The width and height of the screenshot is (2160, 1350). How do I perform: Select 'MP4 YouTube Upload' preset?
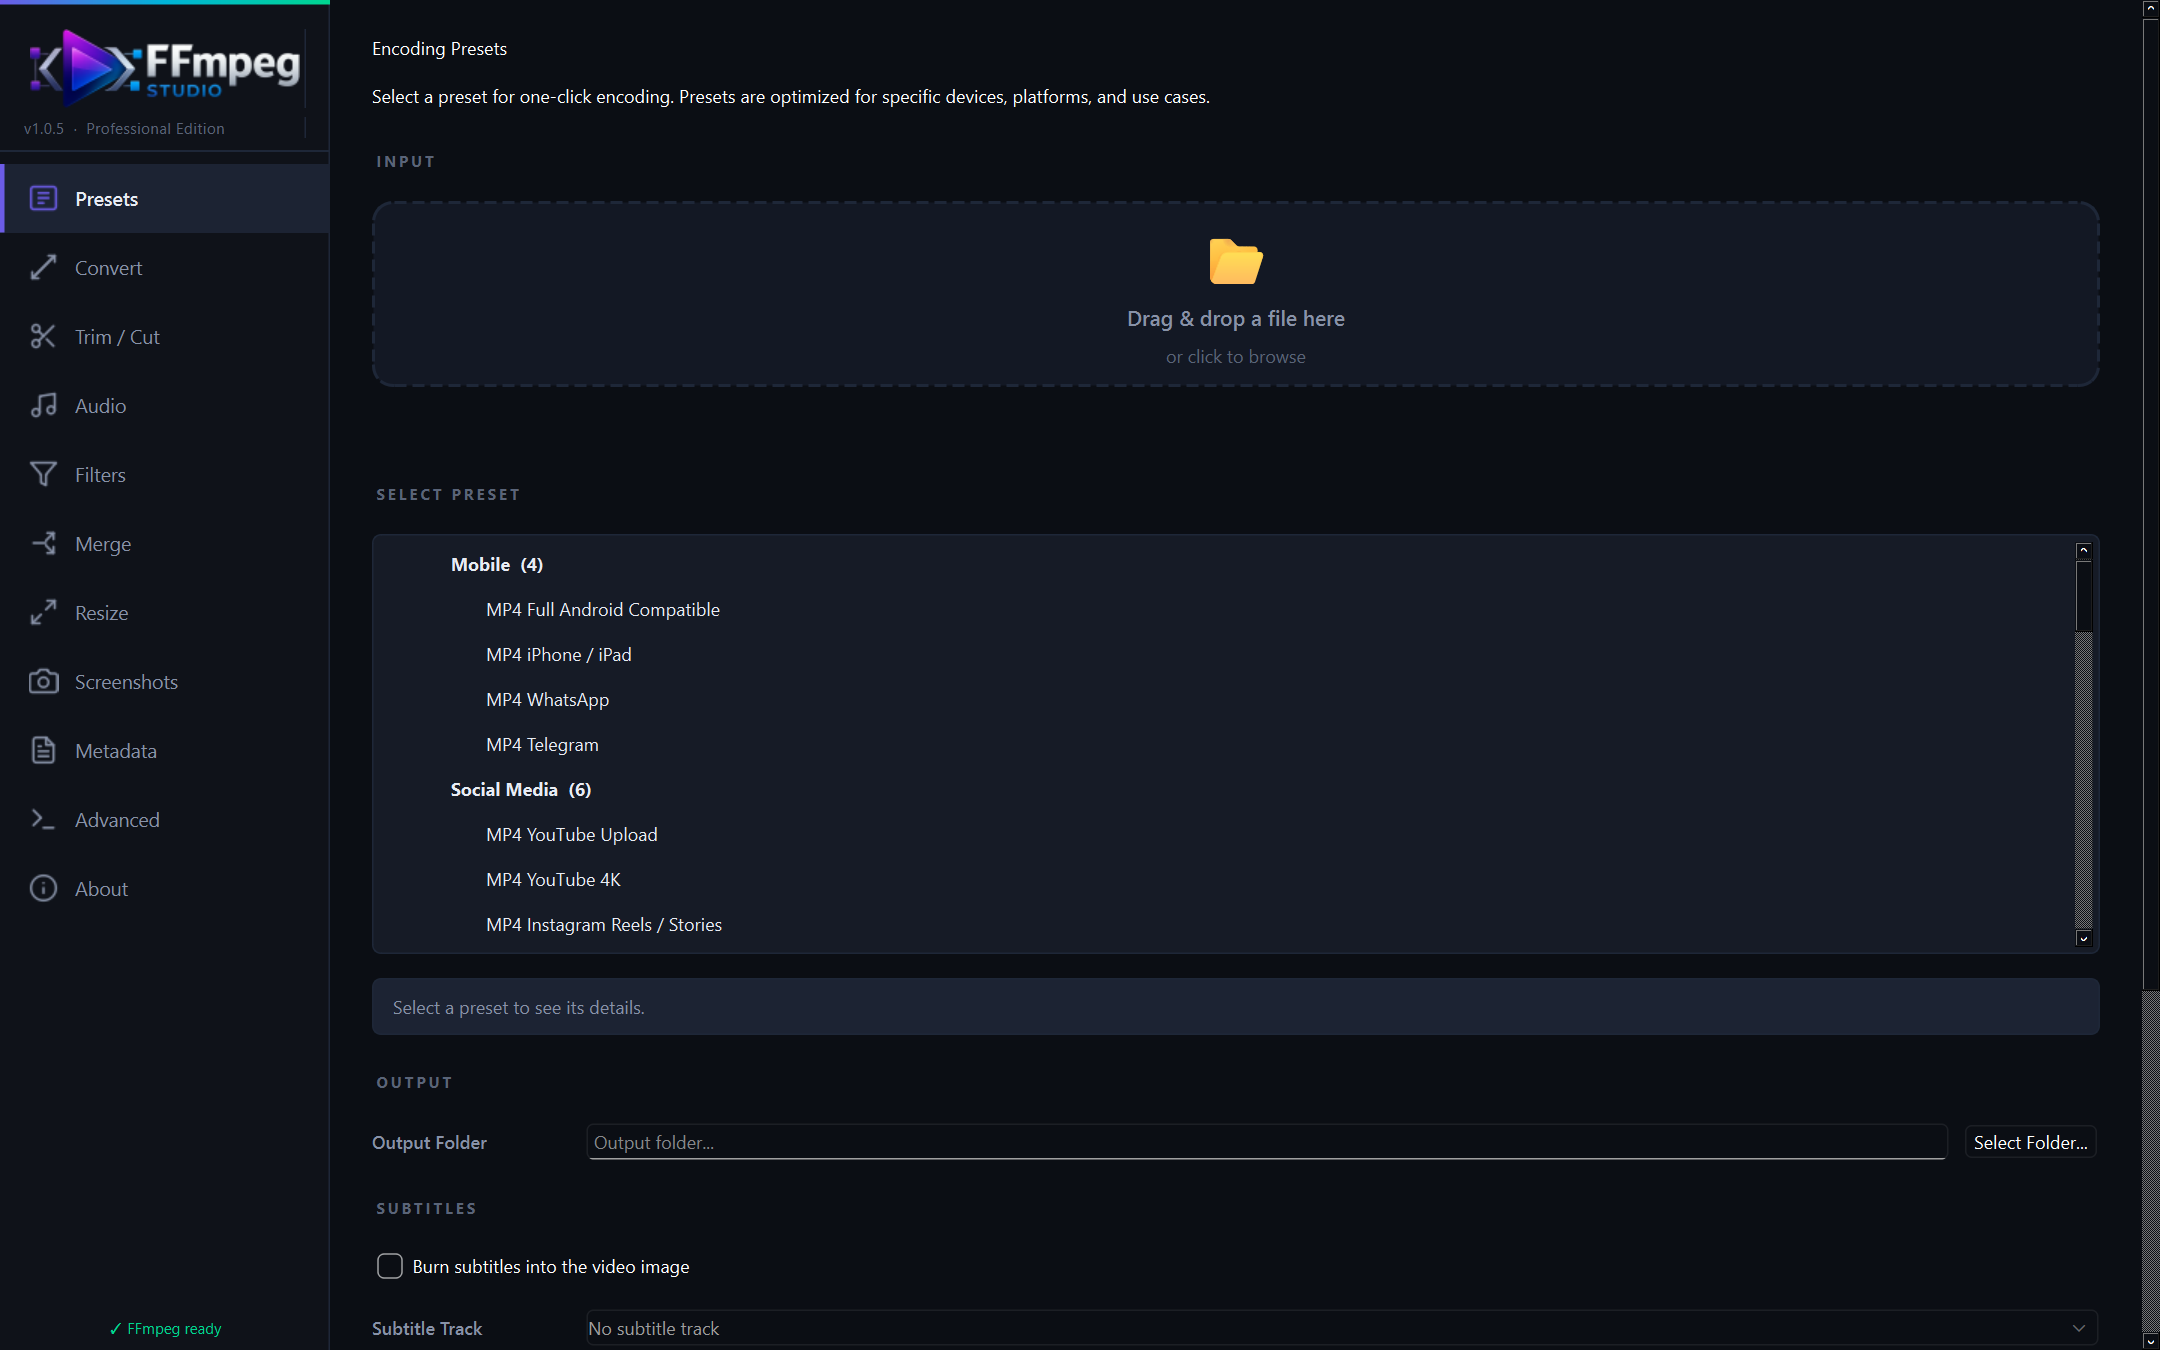click(572, 834)
